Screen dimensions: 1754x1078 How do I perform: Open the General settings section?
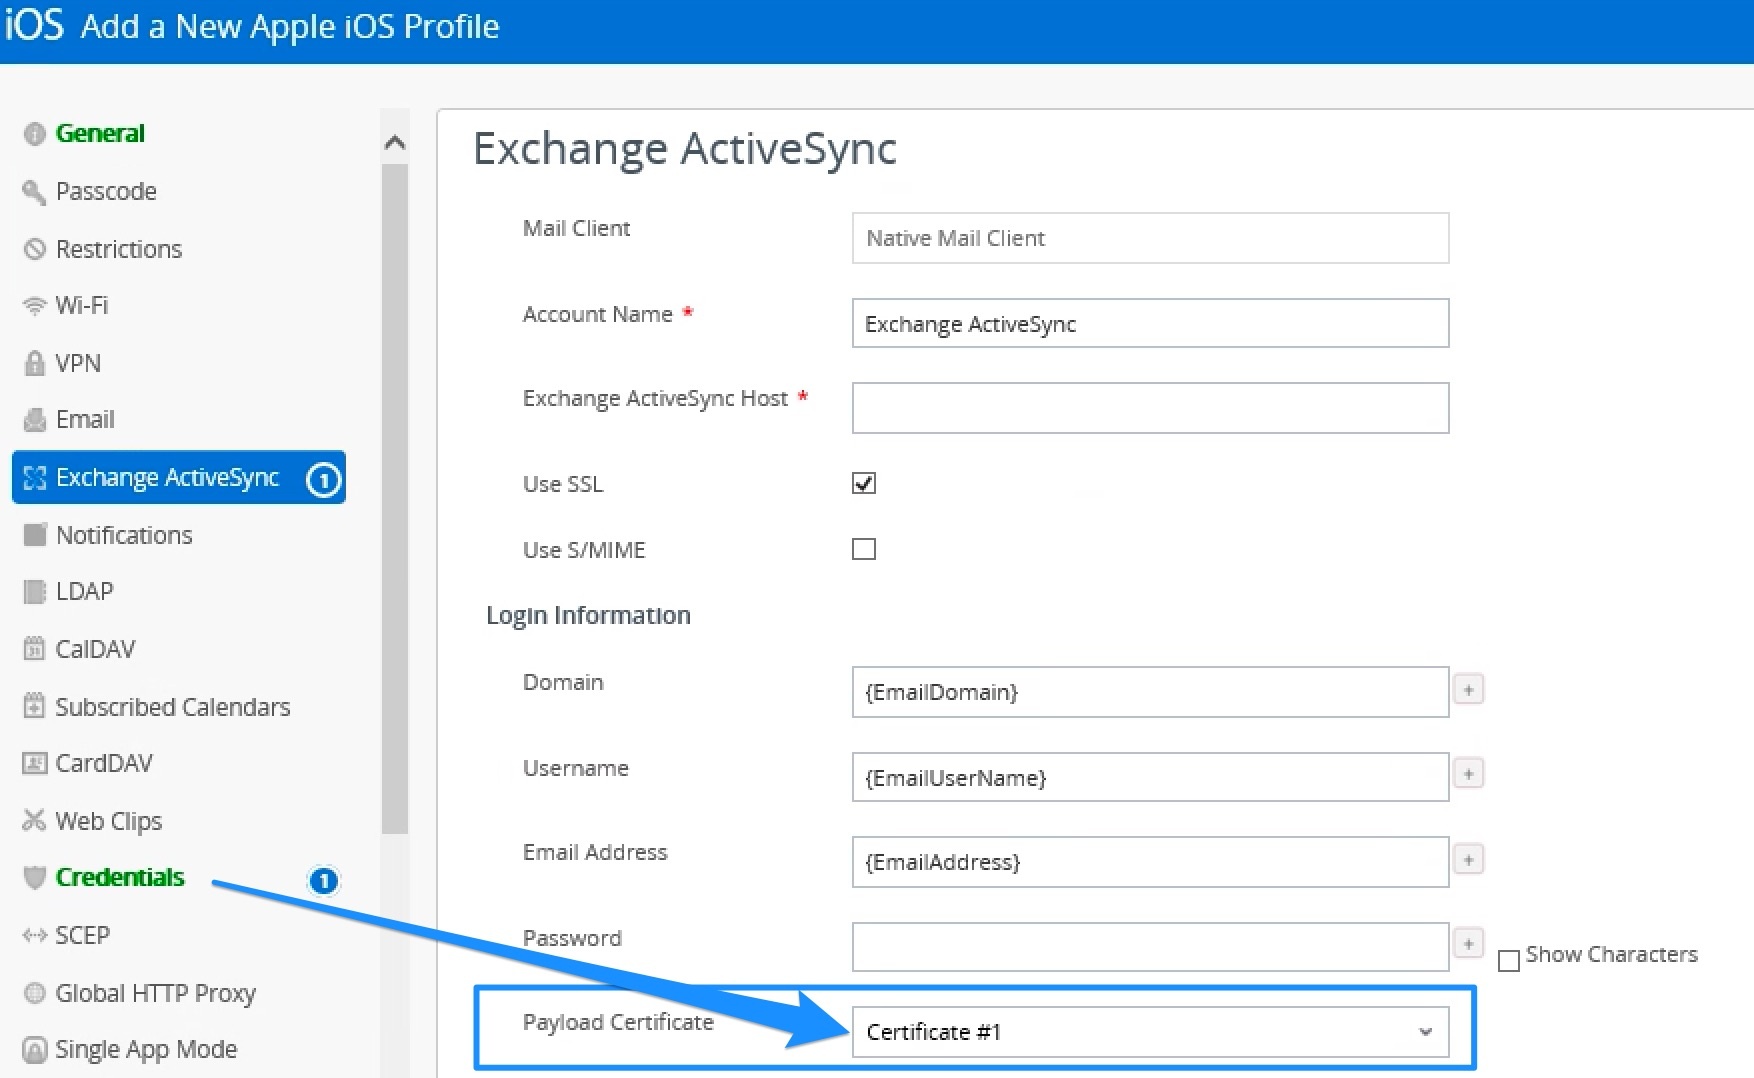pos(100,133)
